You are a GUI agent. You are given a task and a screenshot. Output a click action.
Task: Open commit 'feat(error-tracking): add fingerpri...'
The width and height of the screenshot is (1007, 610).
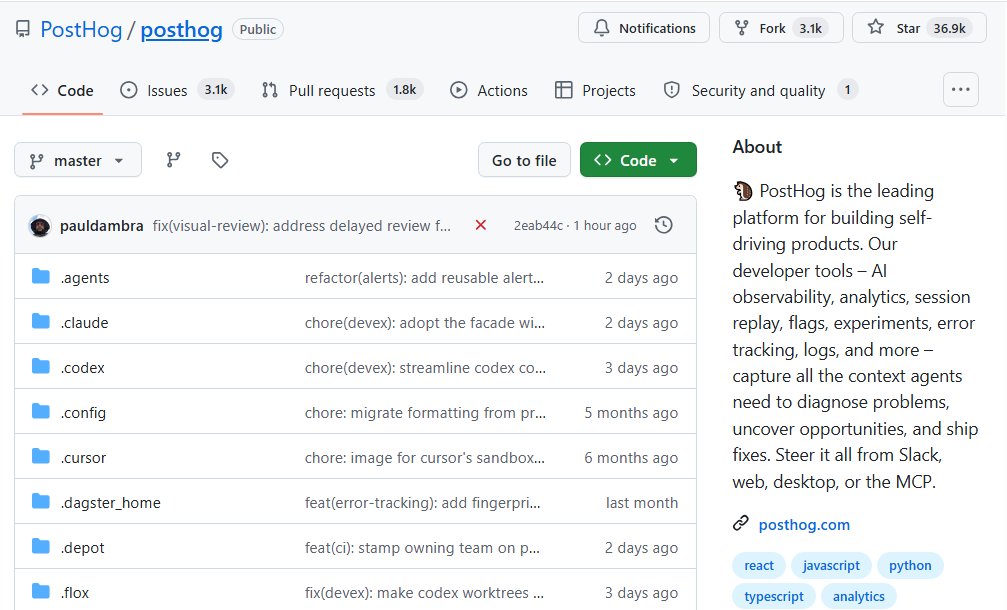pos(423,503)
